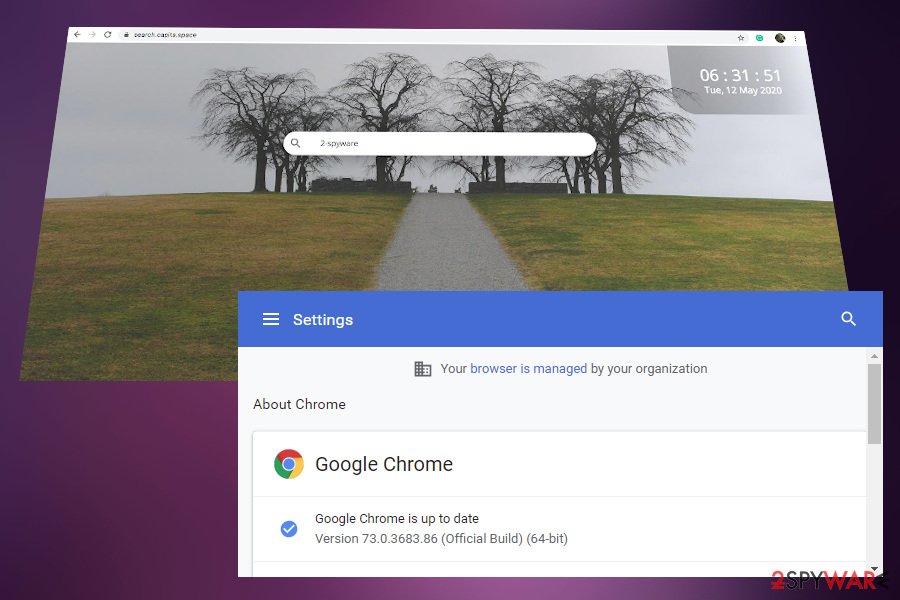Select the address bar URL search.capita.space
Viewport: 900px width, 600px height.
coord(165,35)
